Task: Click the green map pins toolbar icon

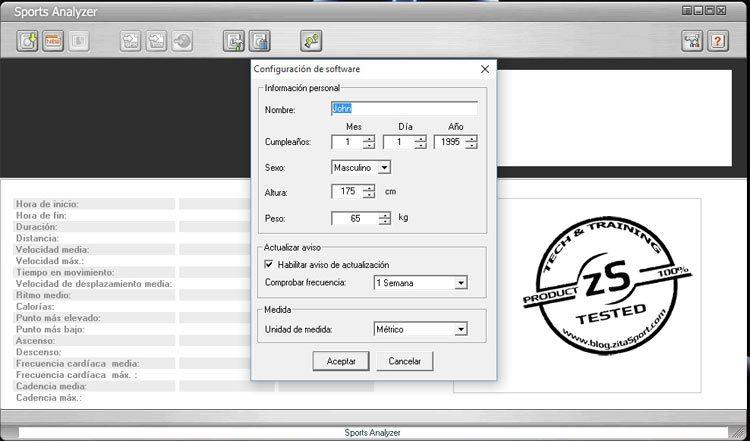Action: point(311,41)
